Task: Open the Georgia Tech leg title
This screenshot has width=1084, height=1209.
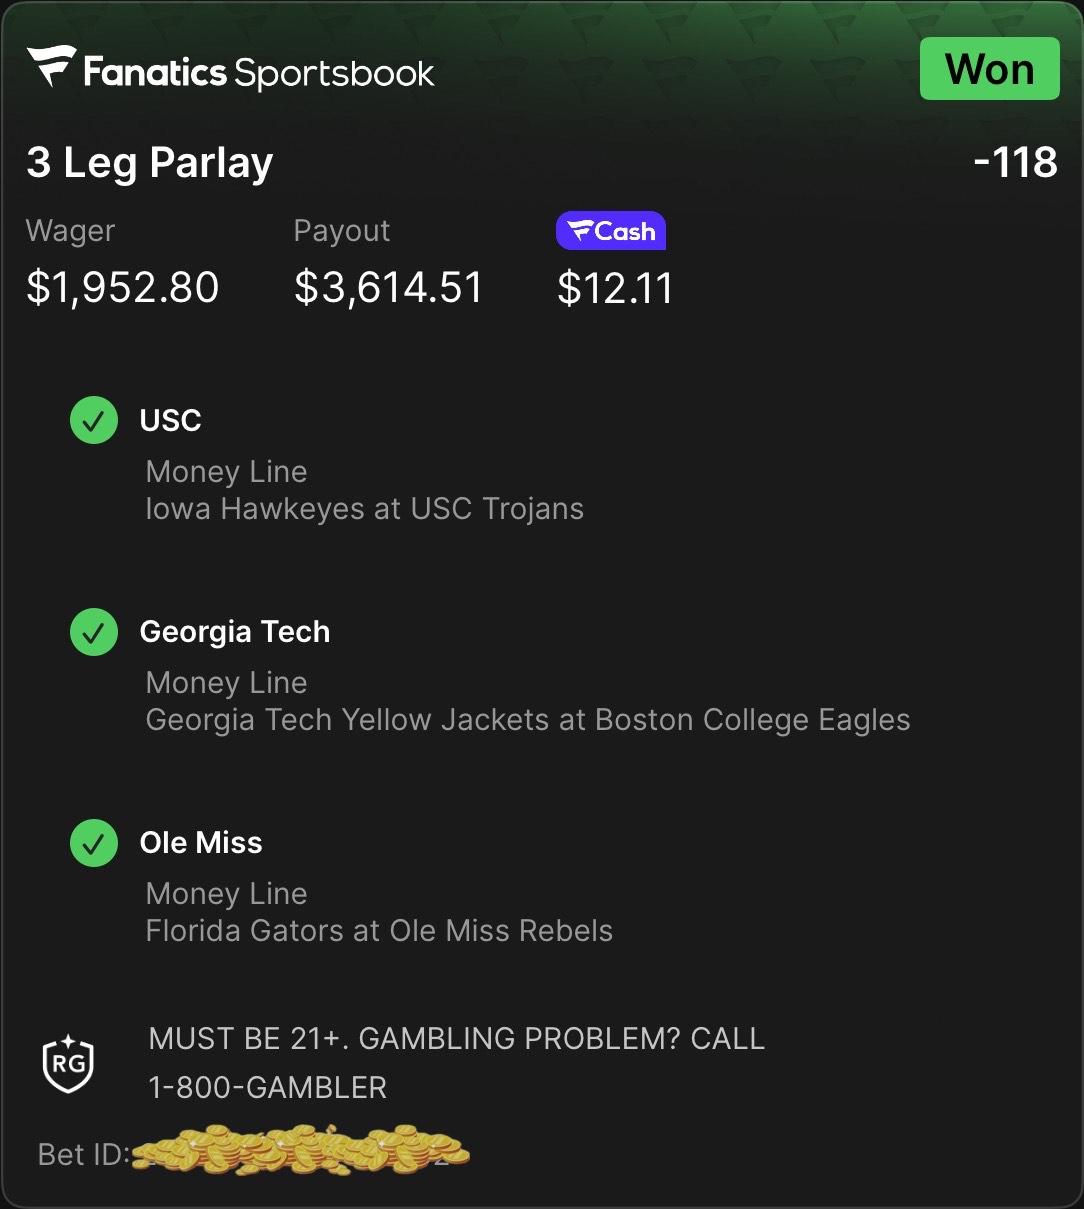Action: point(235,632)
